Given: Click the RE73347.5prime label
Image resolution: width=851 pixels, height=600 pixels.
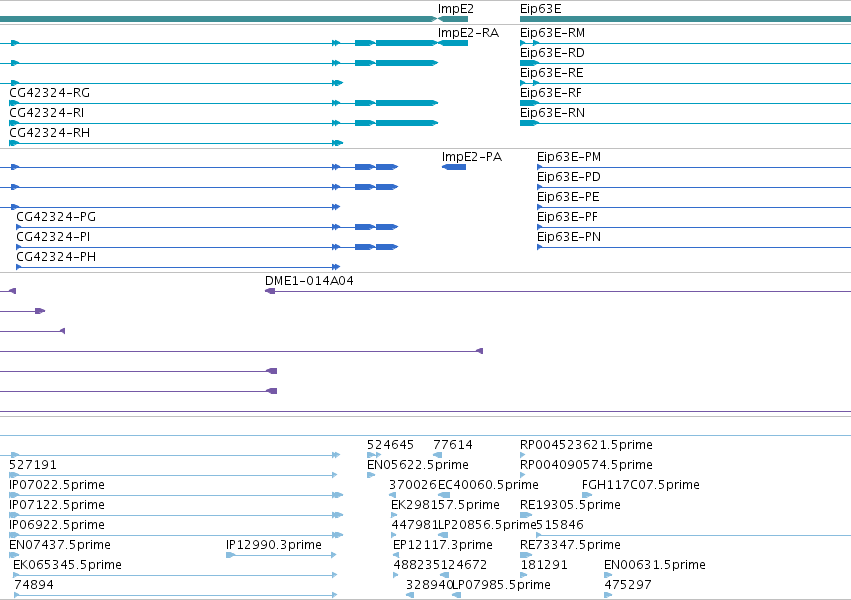Looking at the screenshot, I should [x=570, y=545].
